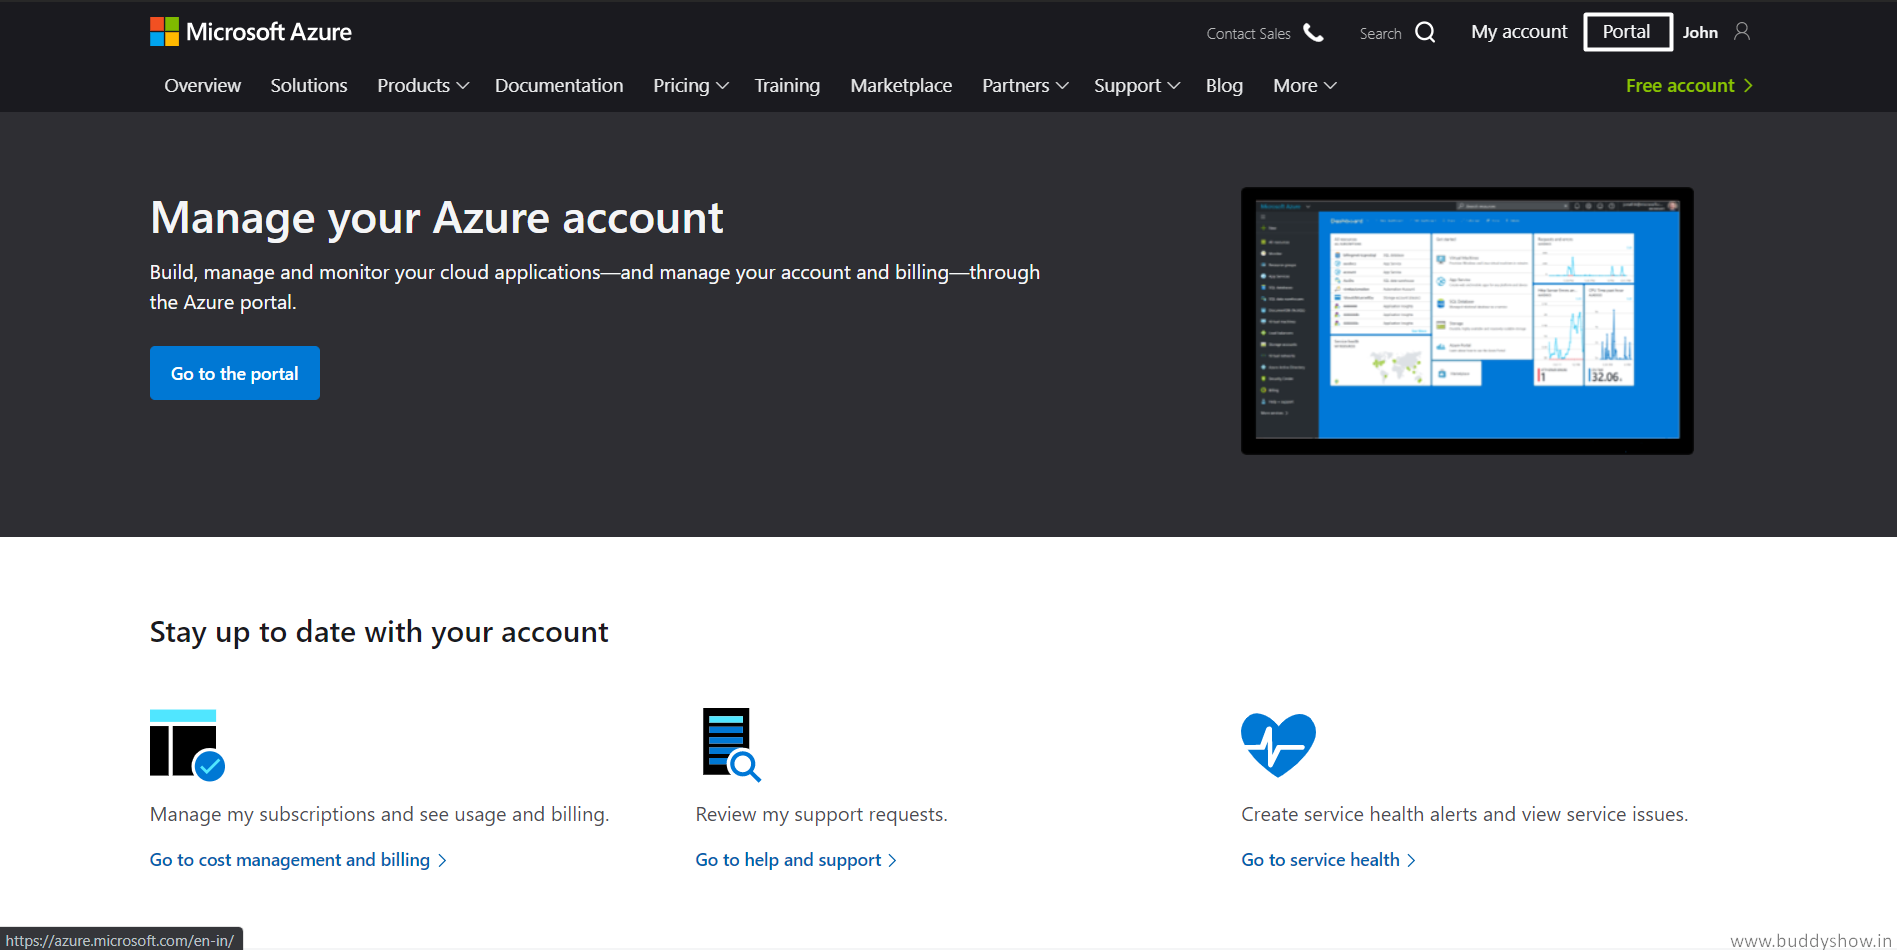
Task: Click the Portal button in header
Action: [x=1628, y=32]
